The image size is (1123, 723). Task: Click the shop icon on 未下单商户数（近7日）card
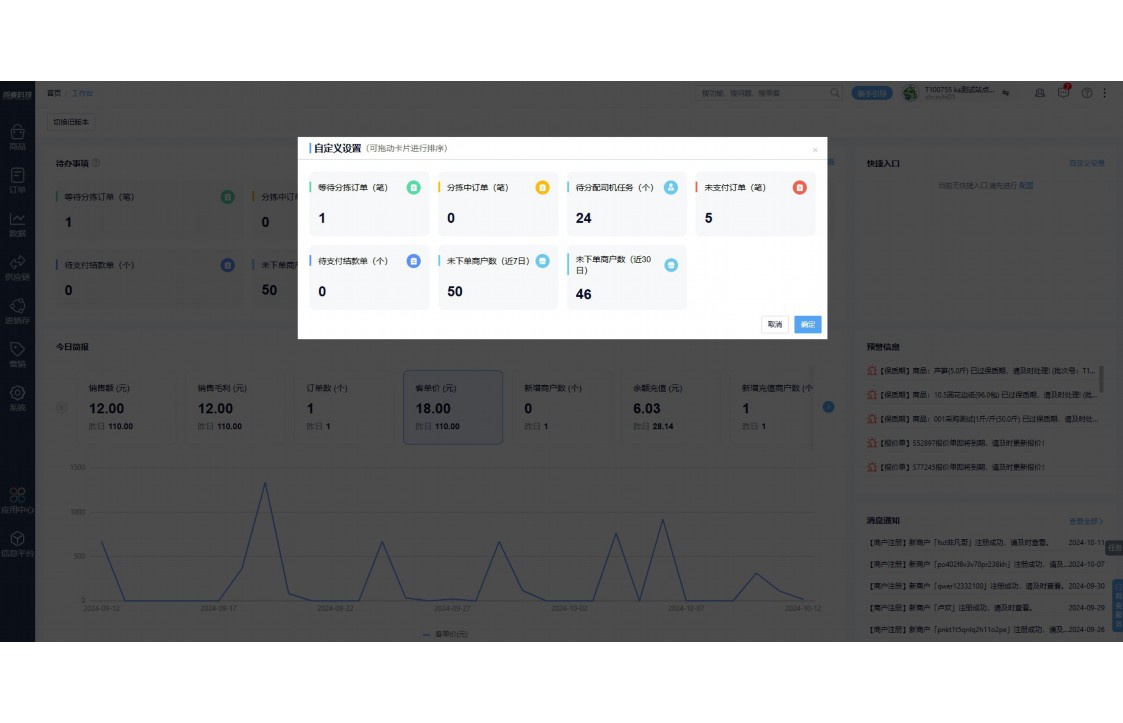pos(542,261)
